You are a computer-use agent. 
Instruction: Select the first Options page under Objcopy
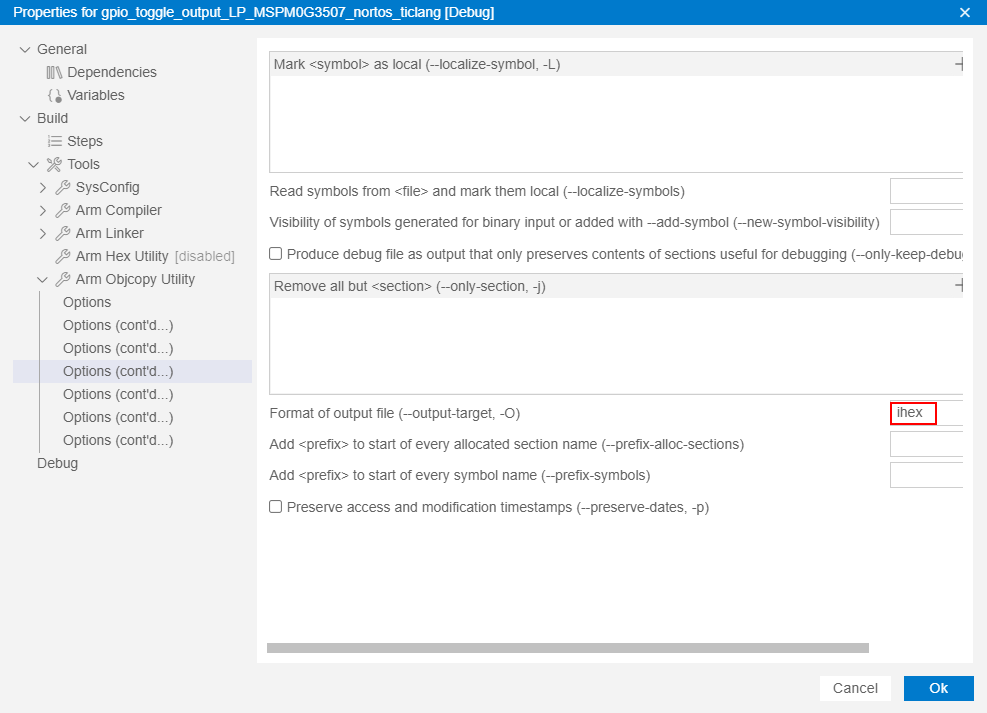click(x=87, y=303)
